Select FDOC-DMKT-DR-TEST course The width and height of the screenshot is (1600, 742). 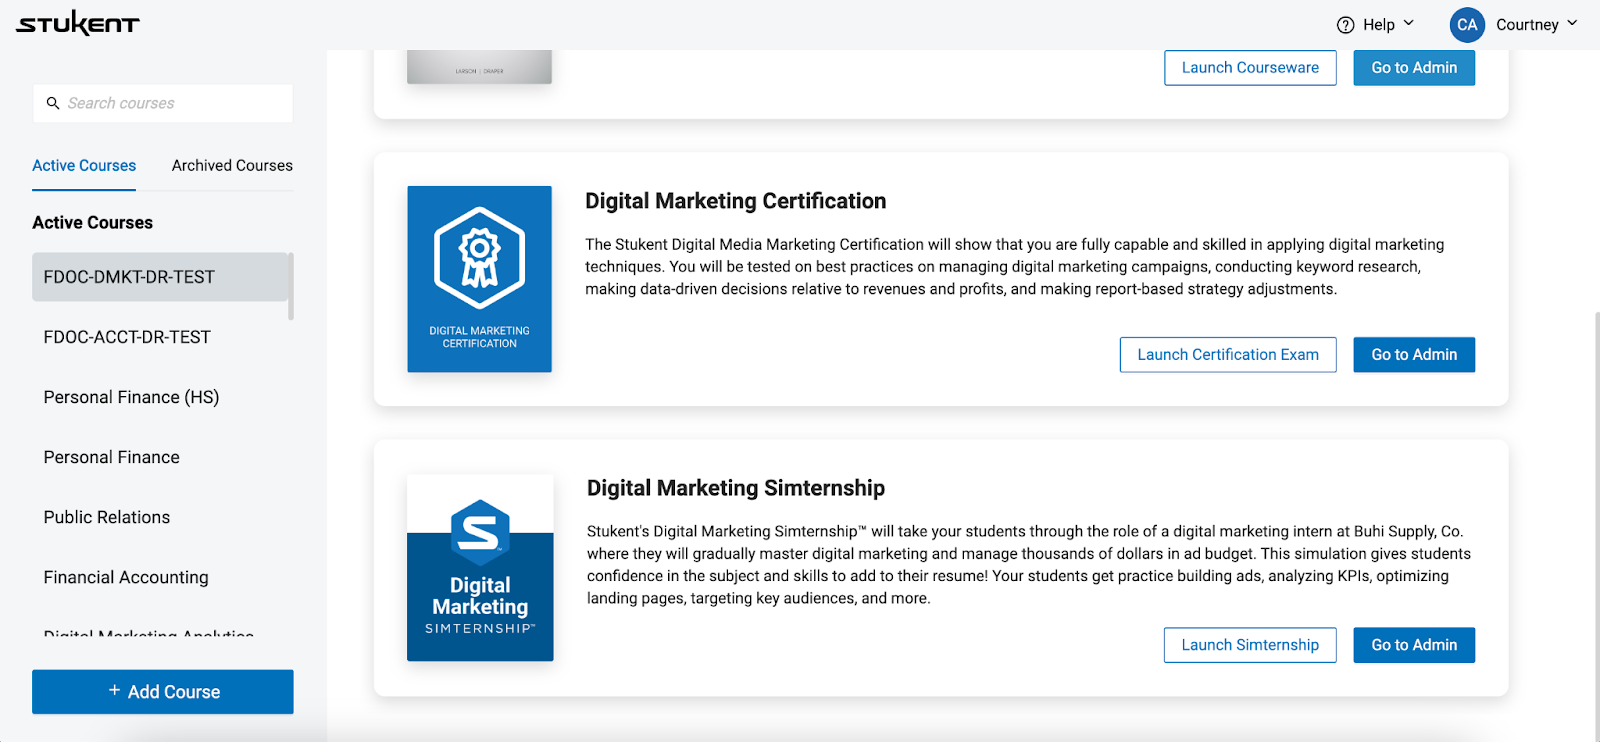pyautogui.click(x=160, y=277)
